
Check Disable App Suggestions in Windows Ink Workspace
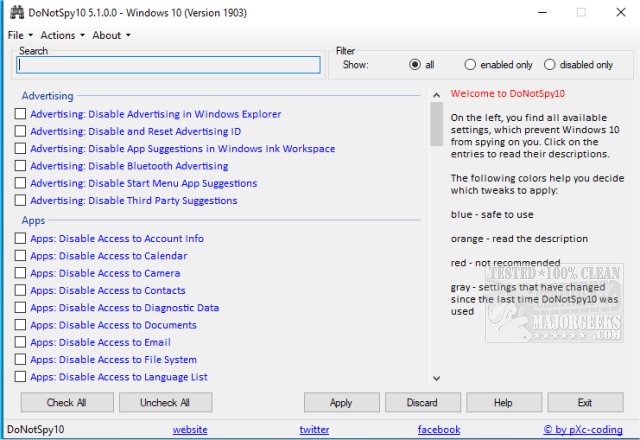[20, 148]
